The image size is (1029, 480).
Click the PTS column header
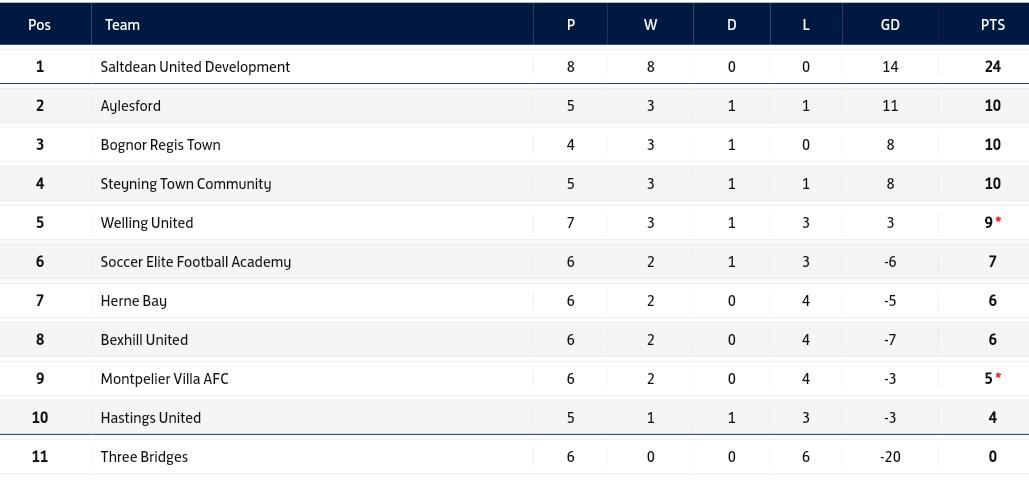click(992, 25)
